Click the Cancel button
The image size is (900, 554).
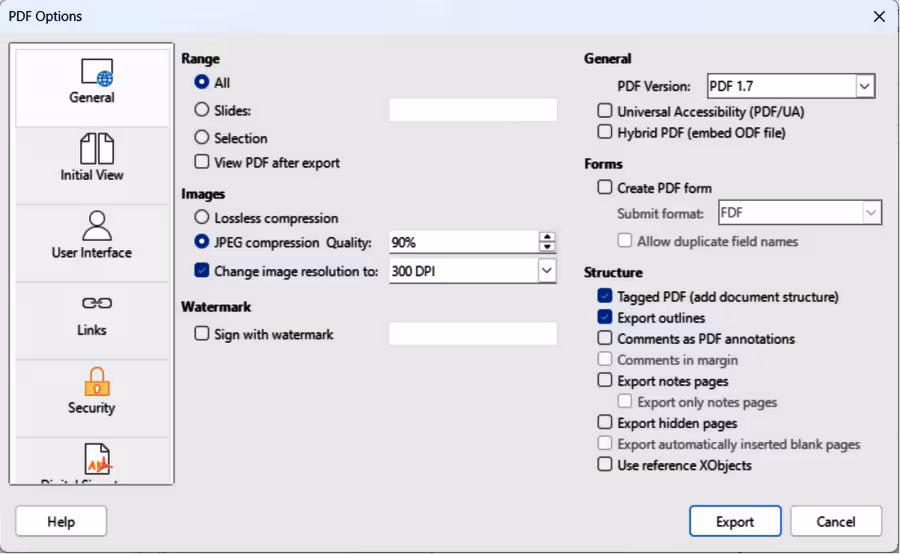(836, 521)
